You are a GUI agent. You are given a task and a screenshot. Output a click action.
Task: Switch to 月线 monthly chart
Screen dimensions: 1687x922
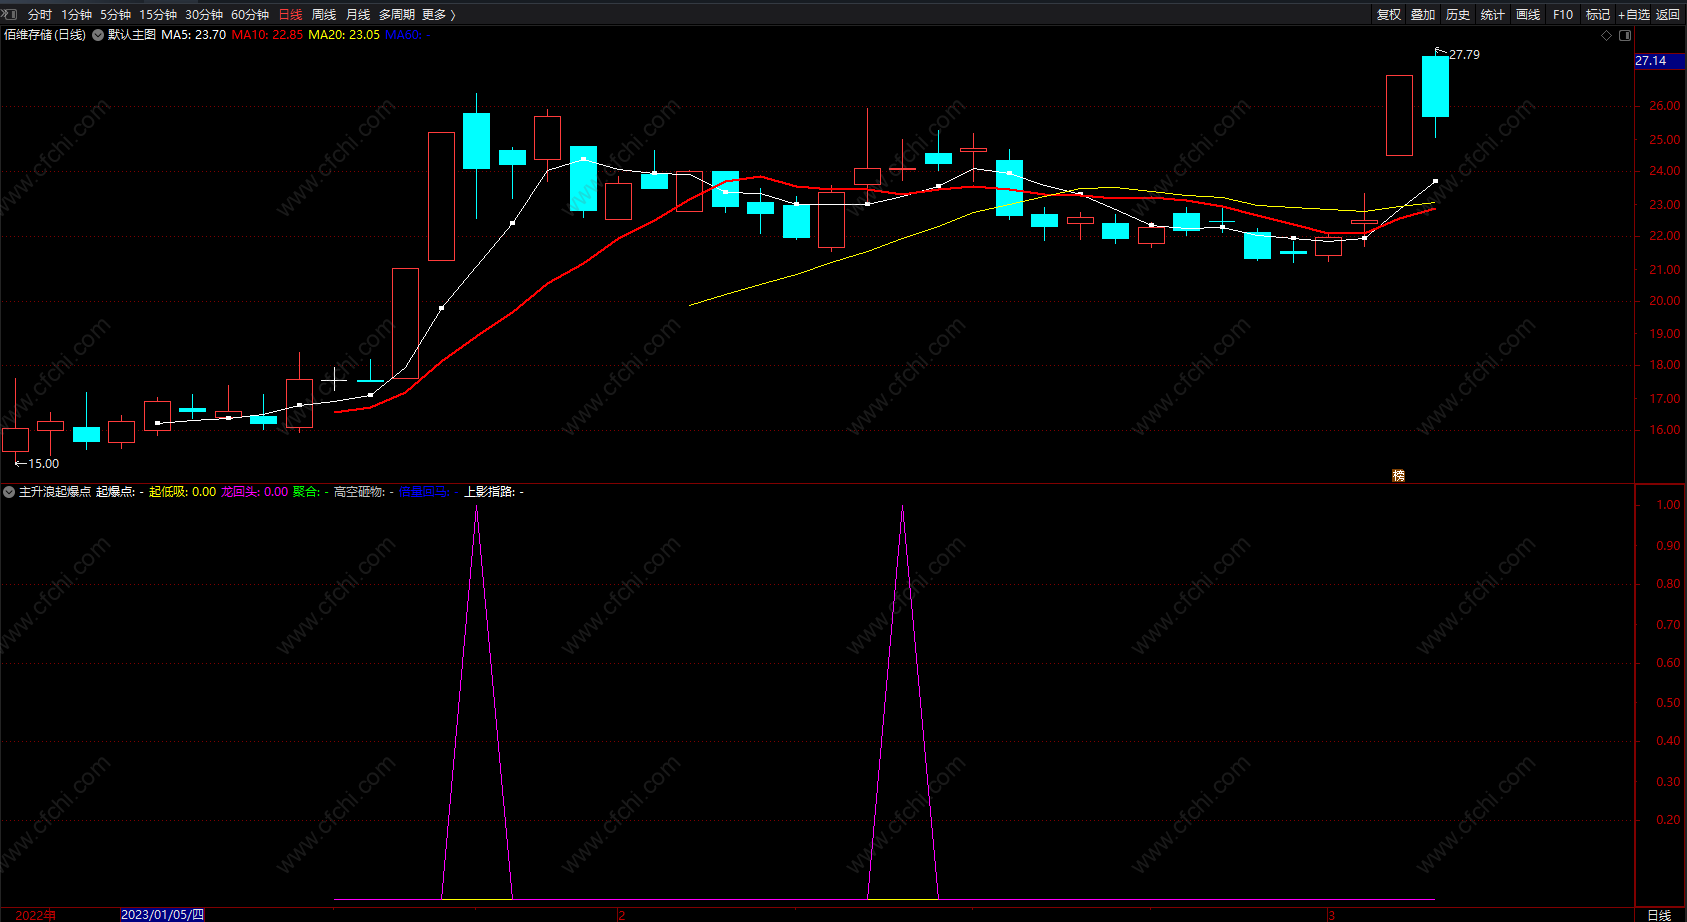click(358, 14)
